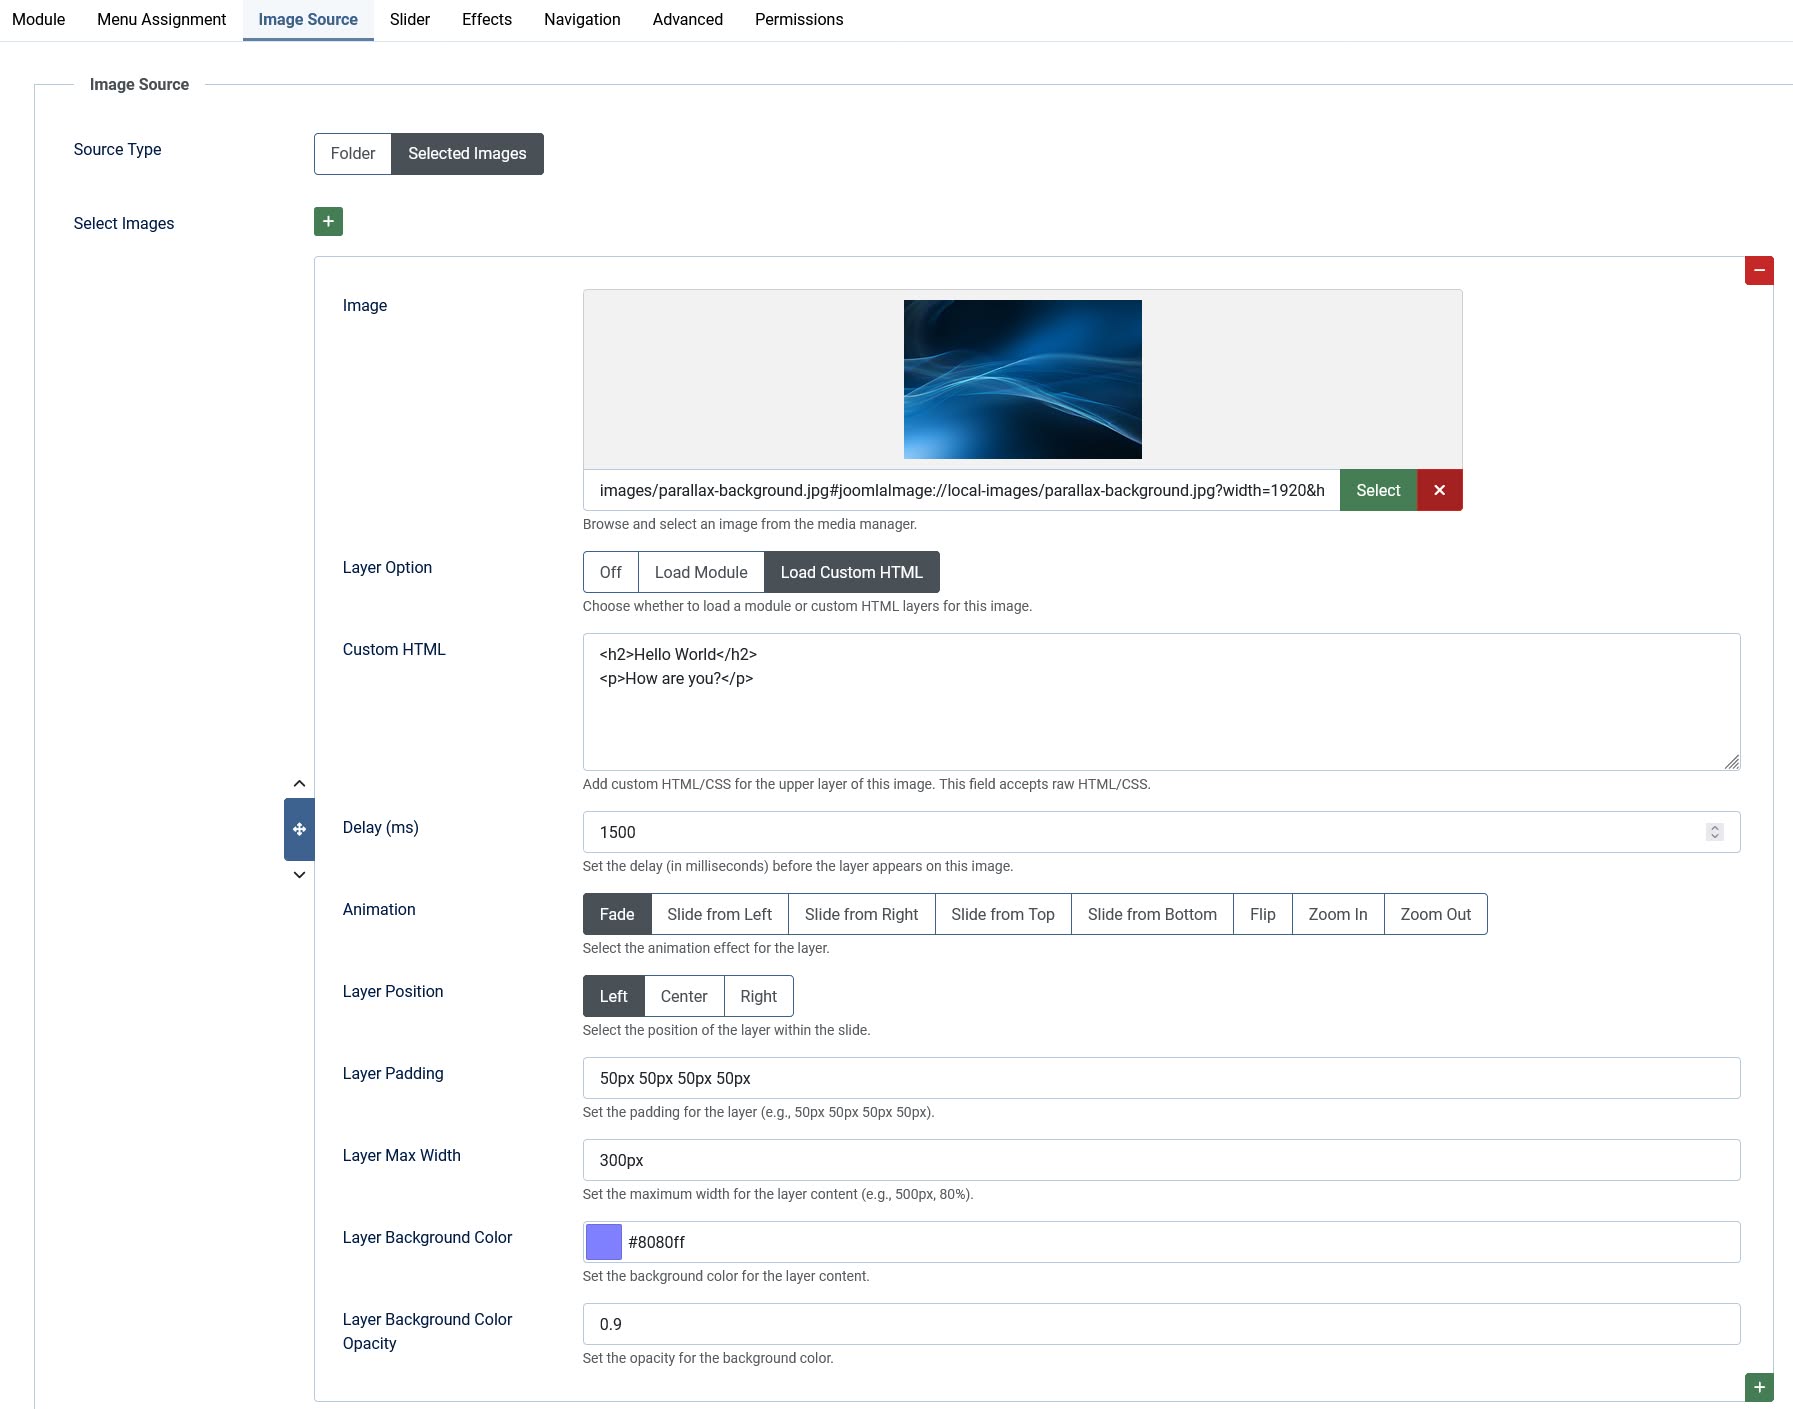Open the Slider settings tab
This screenshot has width=1793, height=1409.
(409, 19)
